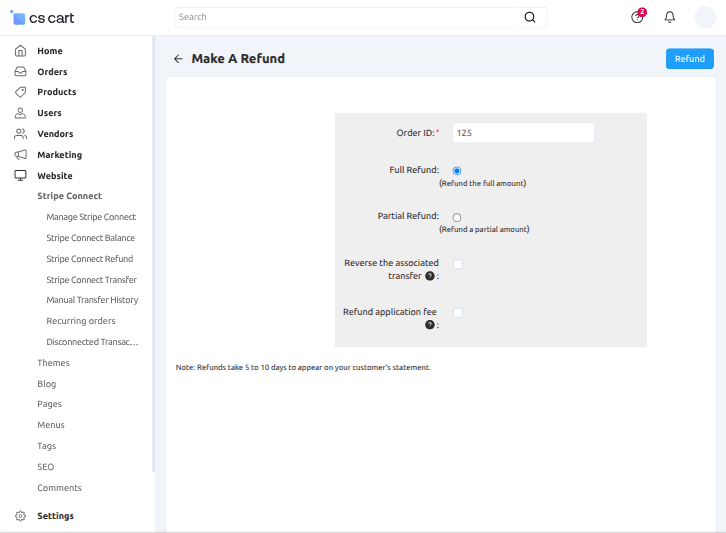Click the help icon for associated transfer
Screen dimensions: 726x533
(x=430, y=276)
